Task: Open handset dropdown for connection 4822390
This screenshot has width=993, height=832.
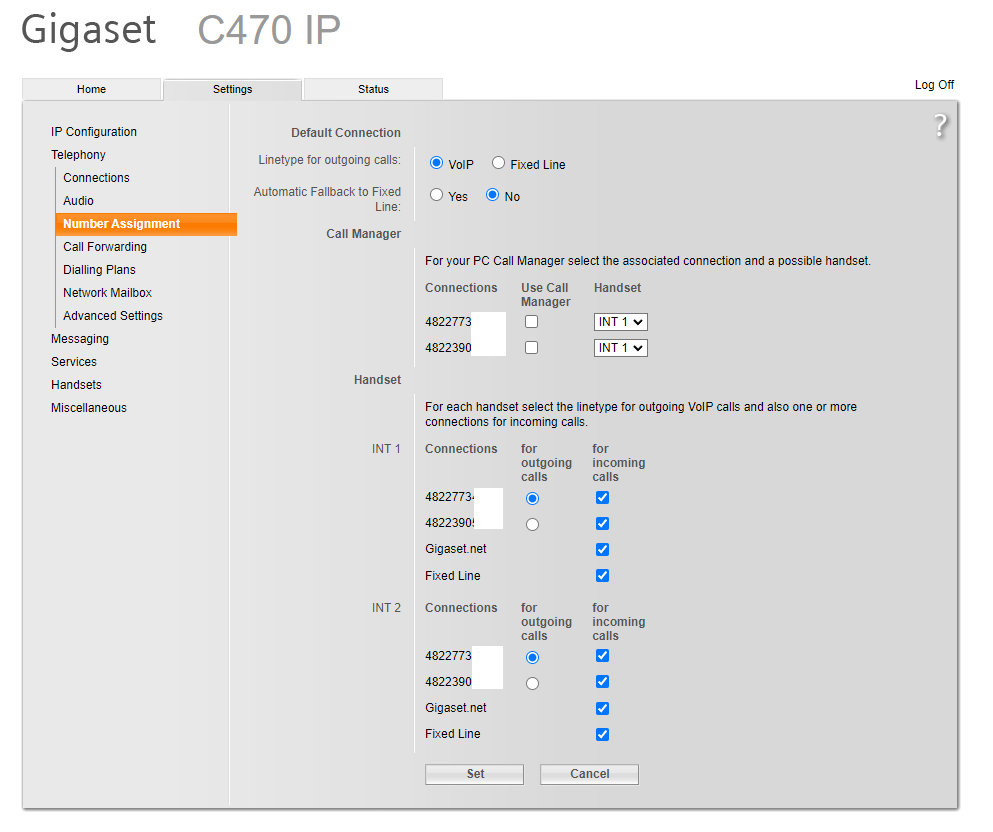Action: click(620, 348)
